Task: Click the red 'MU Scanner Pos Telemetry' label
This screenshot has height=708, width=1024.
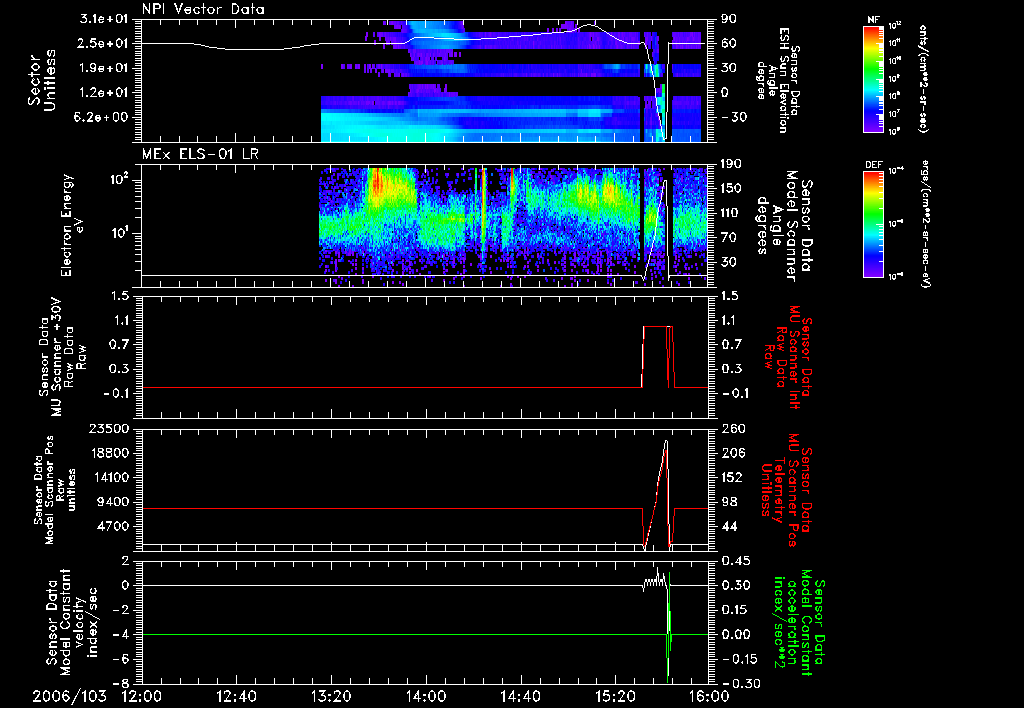Action: pyautogui.click(x=786, y=490)
